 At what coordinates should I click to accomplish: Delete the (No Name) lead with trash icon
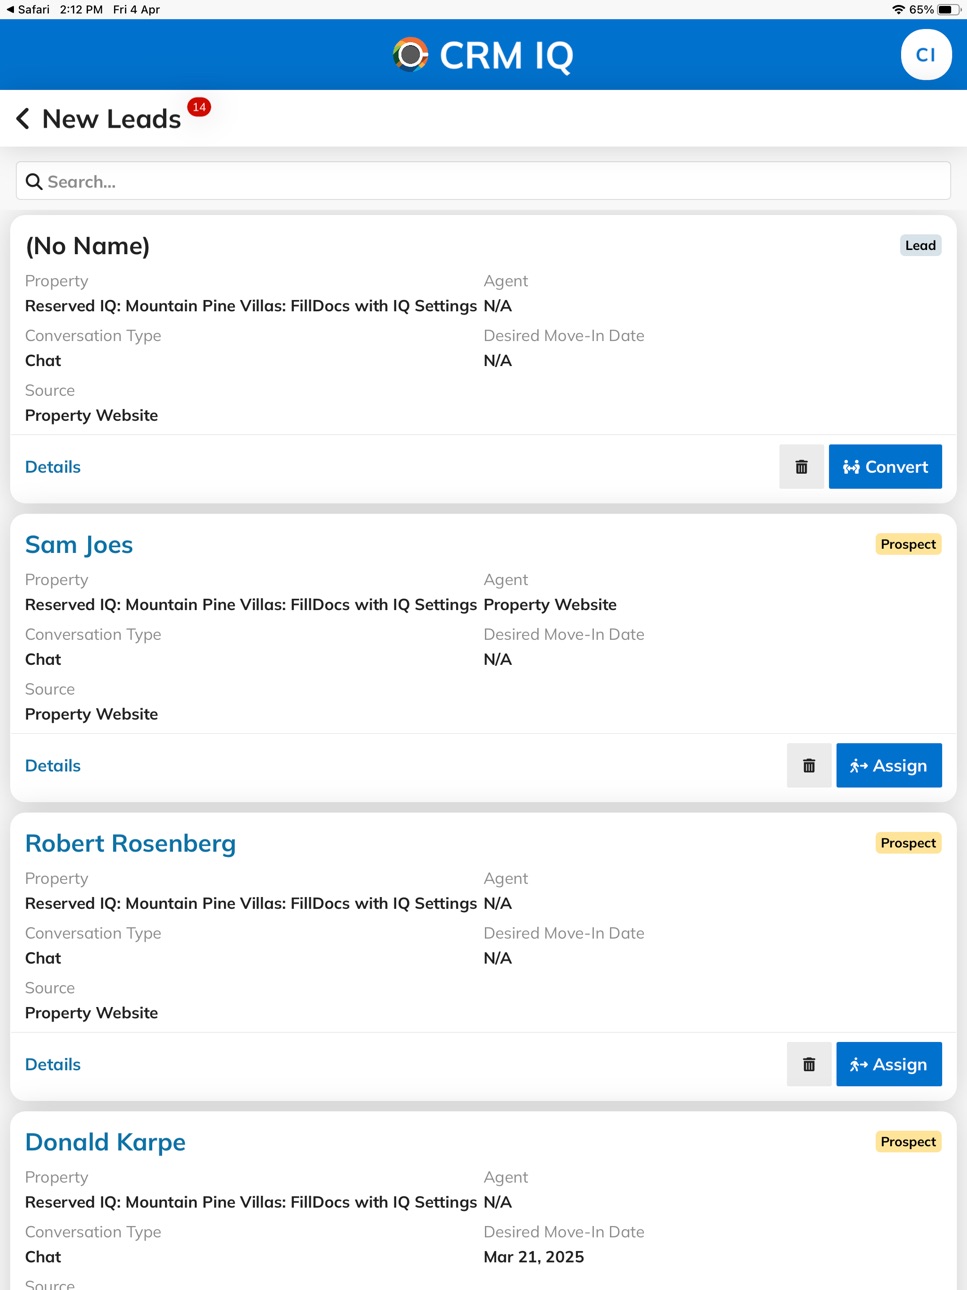[801, 467]
